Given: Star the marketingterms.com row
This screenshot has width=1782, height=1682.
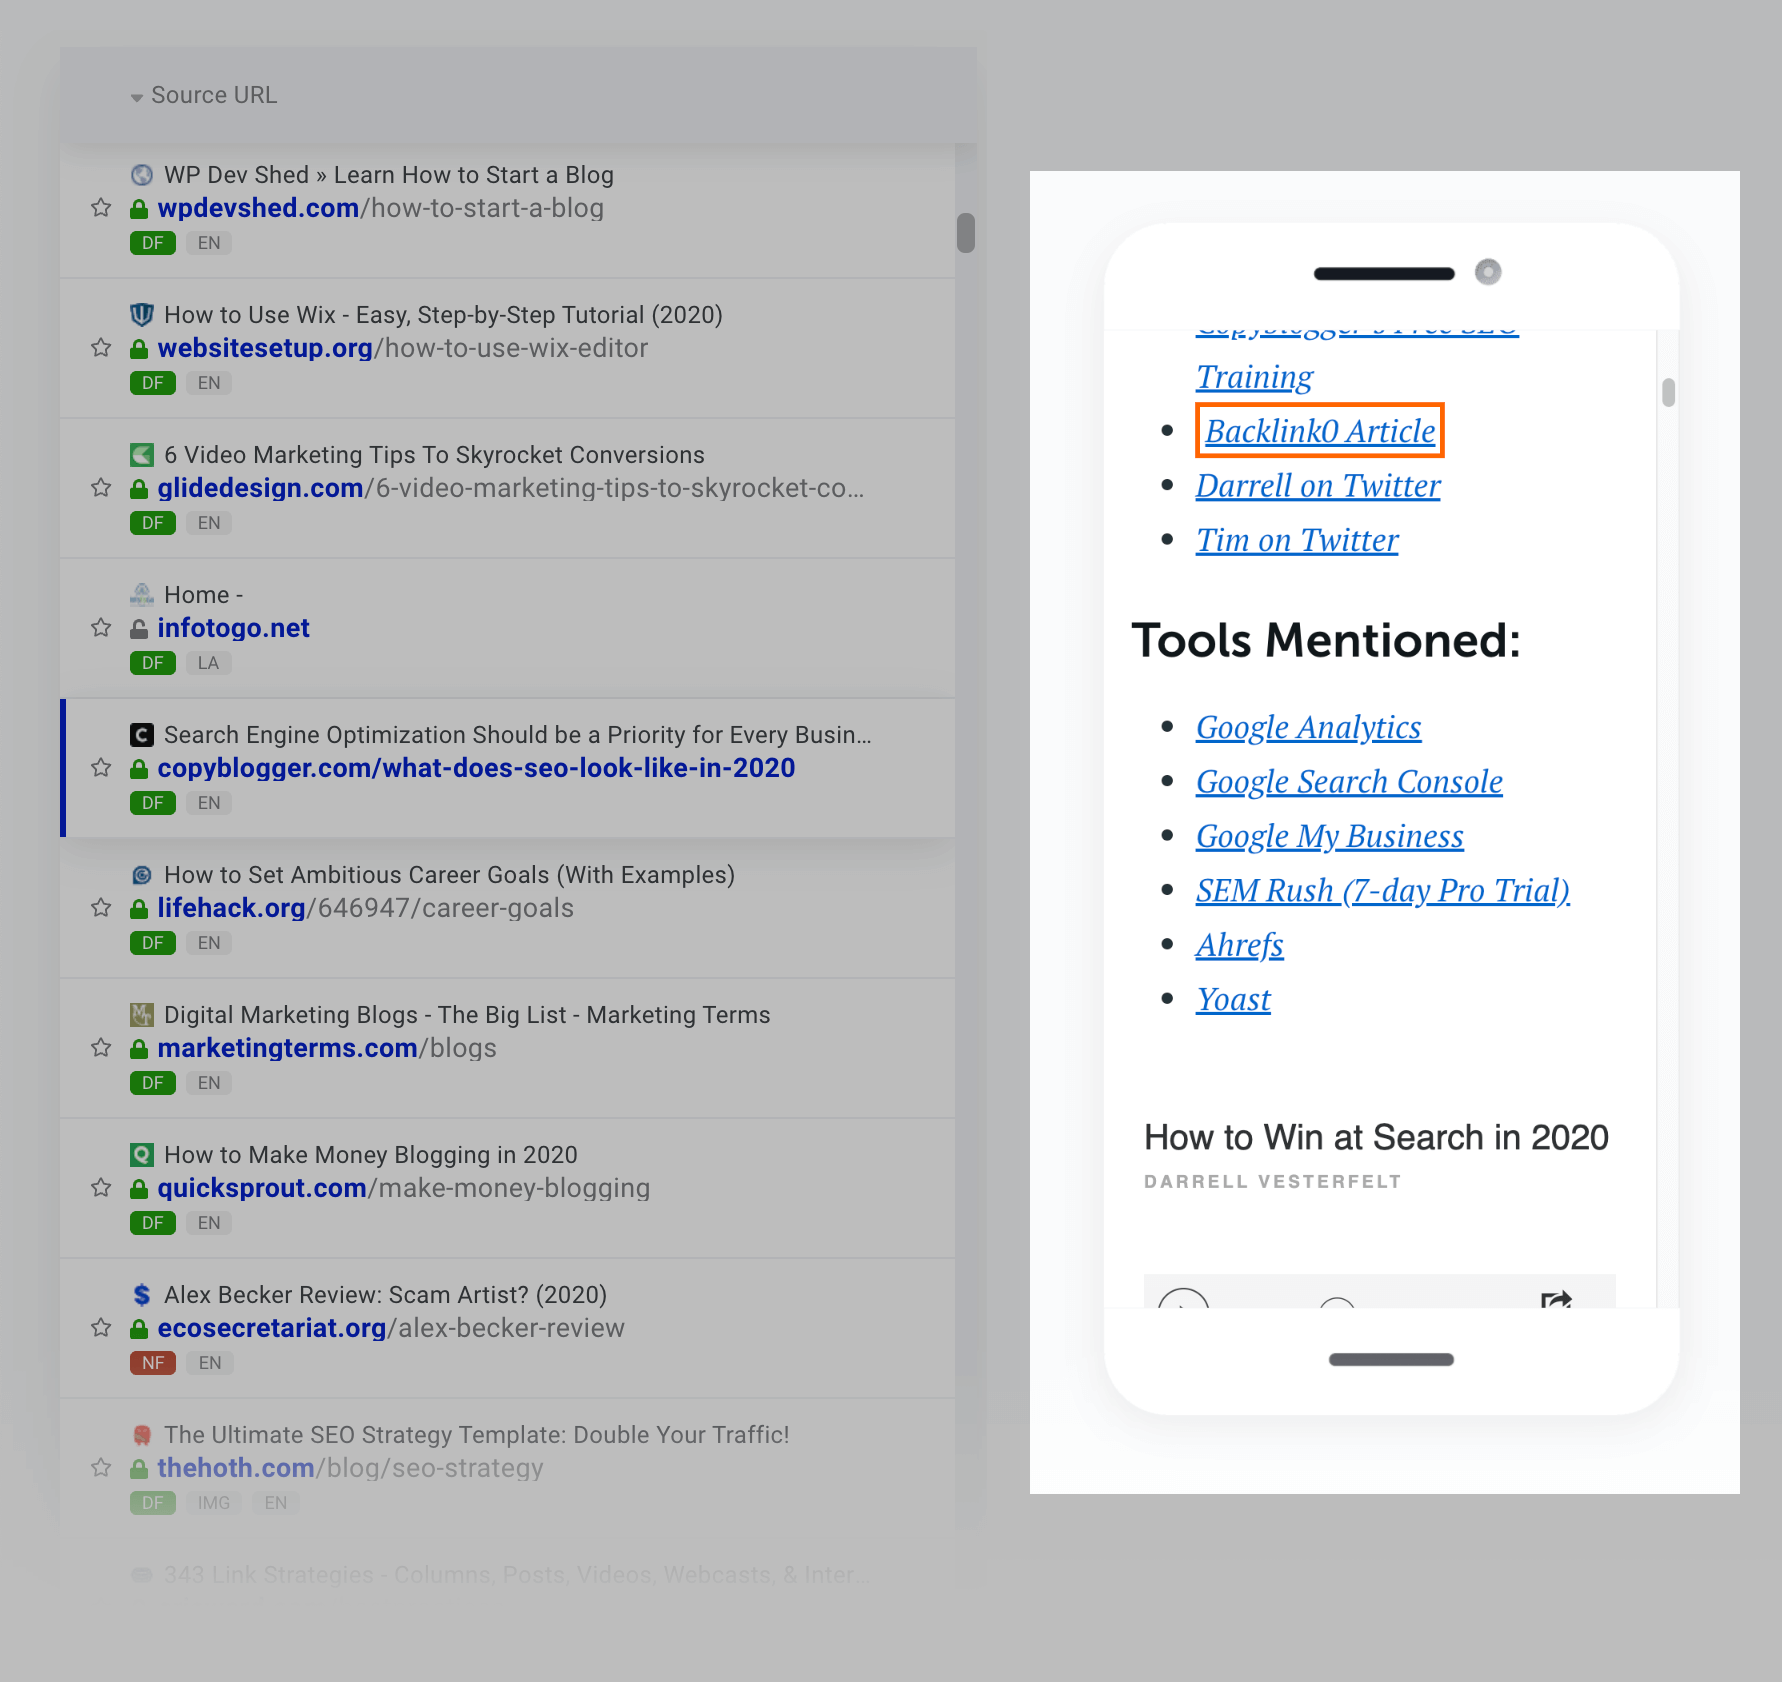Looking at the screenshot, I should pos(101,1048).
